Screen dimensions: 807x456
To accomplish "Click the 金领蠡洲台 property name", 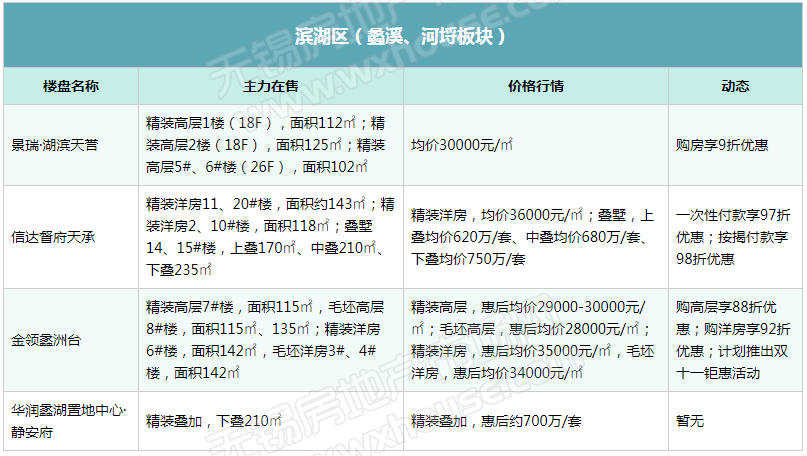I will click(x=47, y=341).
